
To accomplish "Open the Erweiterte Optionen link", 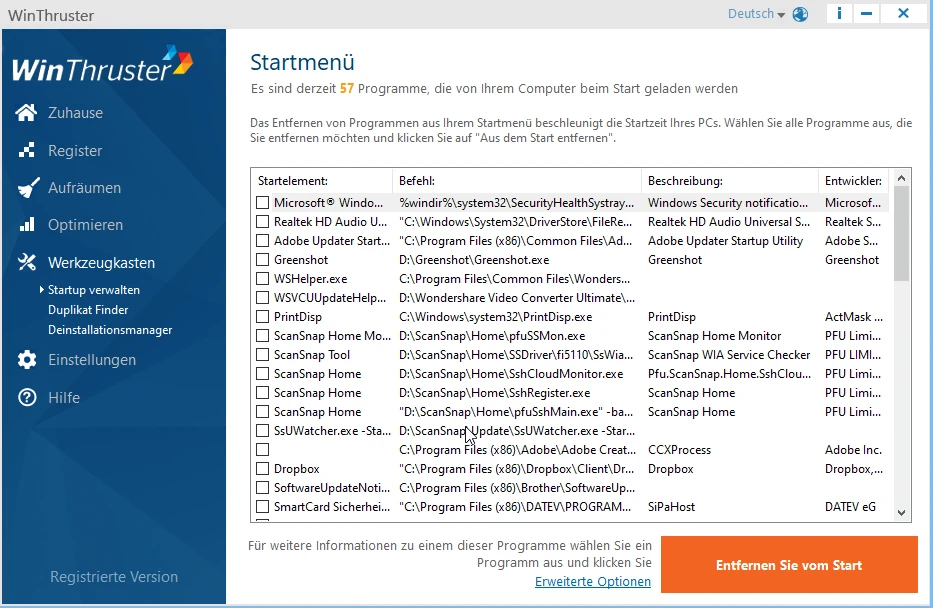I will (593, 582).
